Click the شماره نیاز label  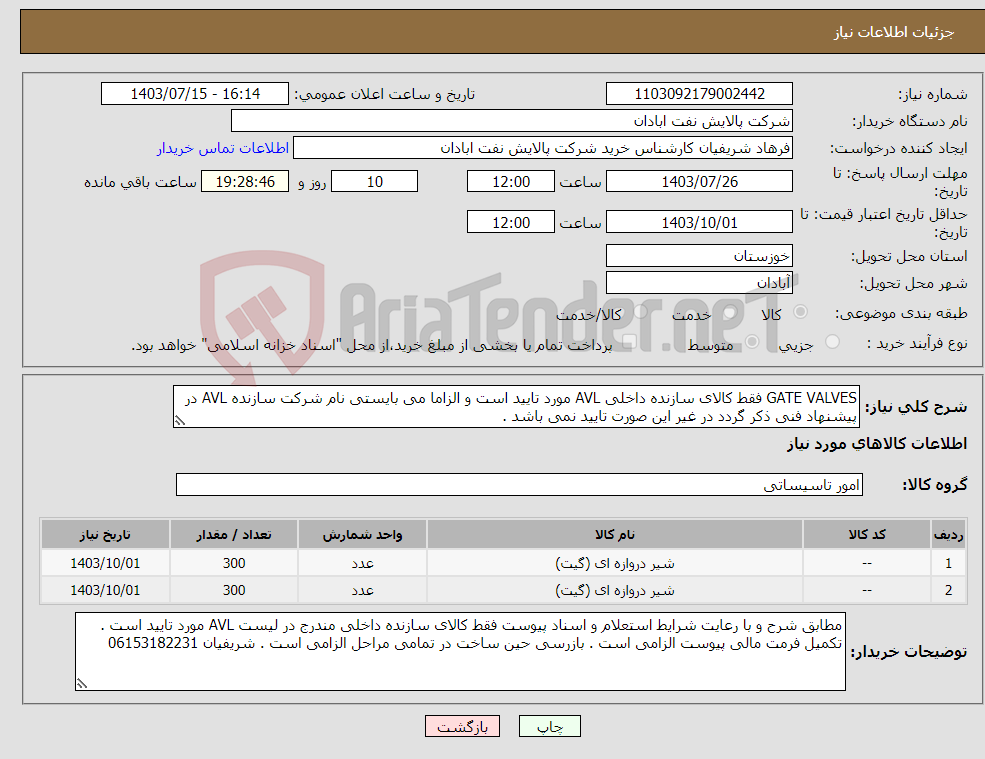click(932, 94)
